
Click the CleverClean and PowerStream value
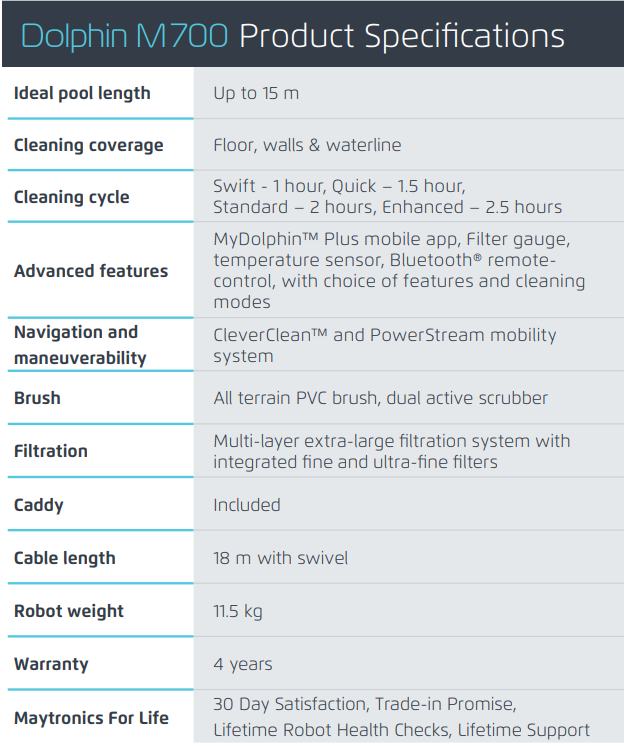point(384,345)
